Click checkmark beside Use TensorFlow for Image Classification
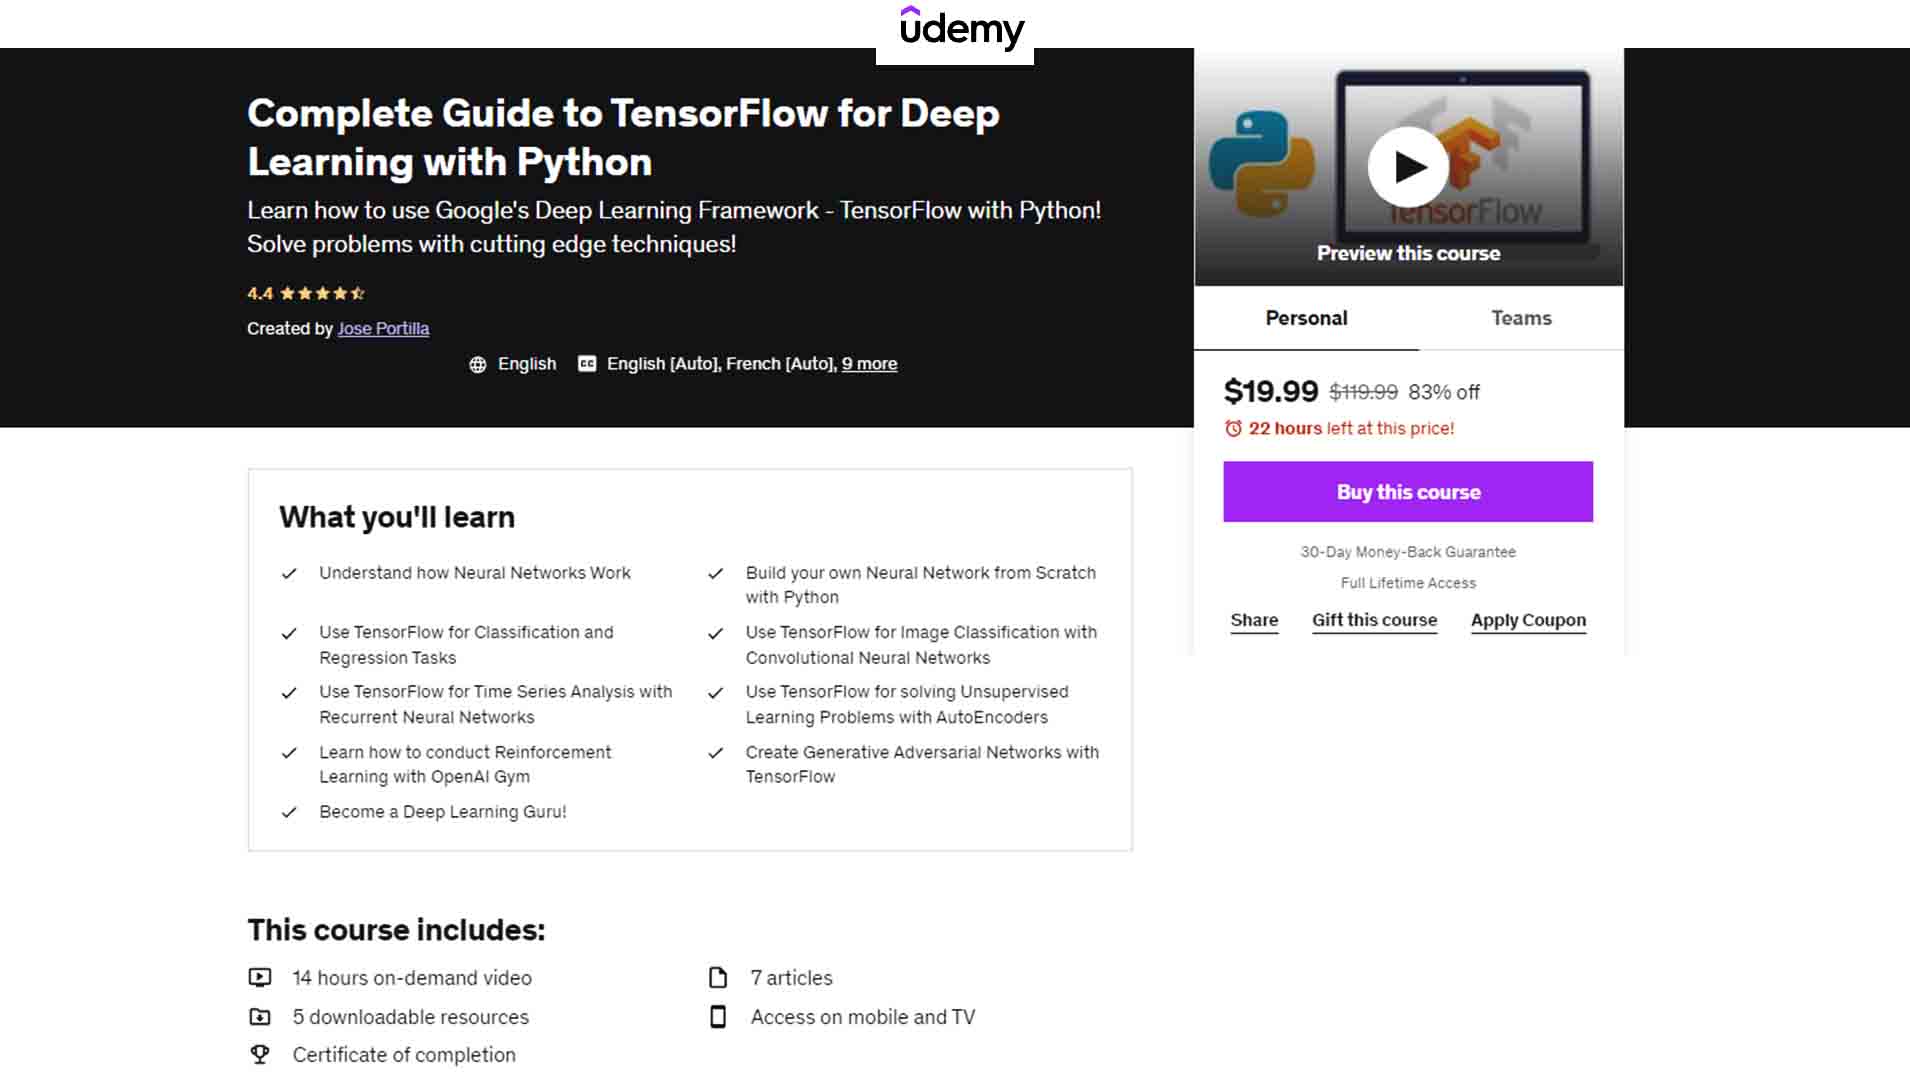1910x1080 pixels. pyautogui.click(x=715, y=633)
